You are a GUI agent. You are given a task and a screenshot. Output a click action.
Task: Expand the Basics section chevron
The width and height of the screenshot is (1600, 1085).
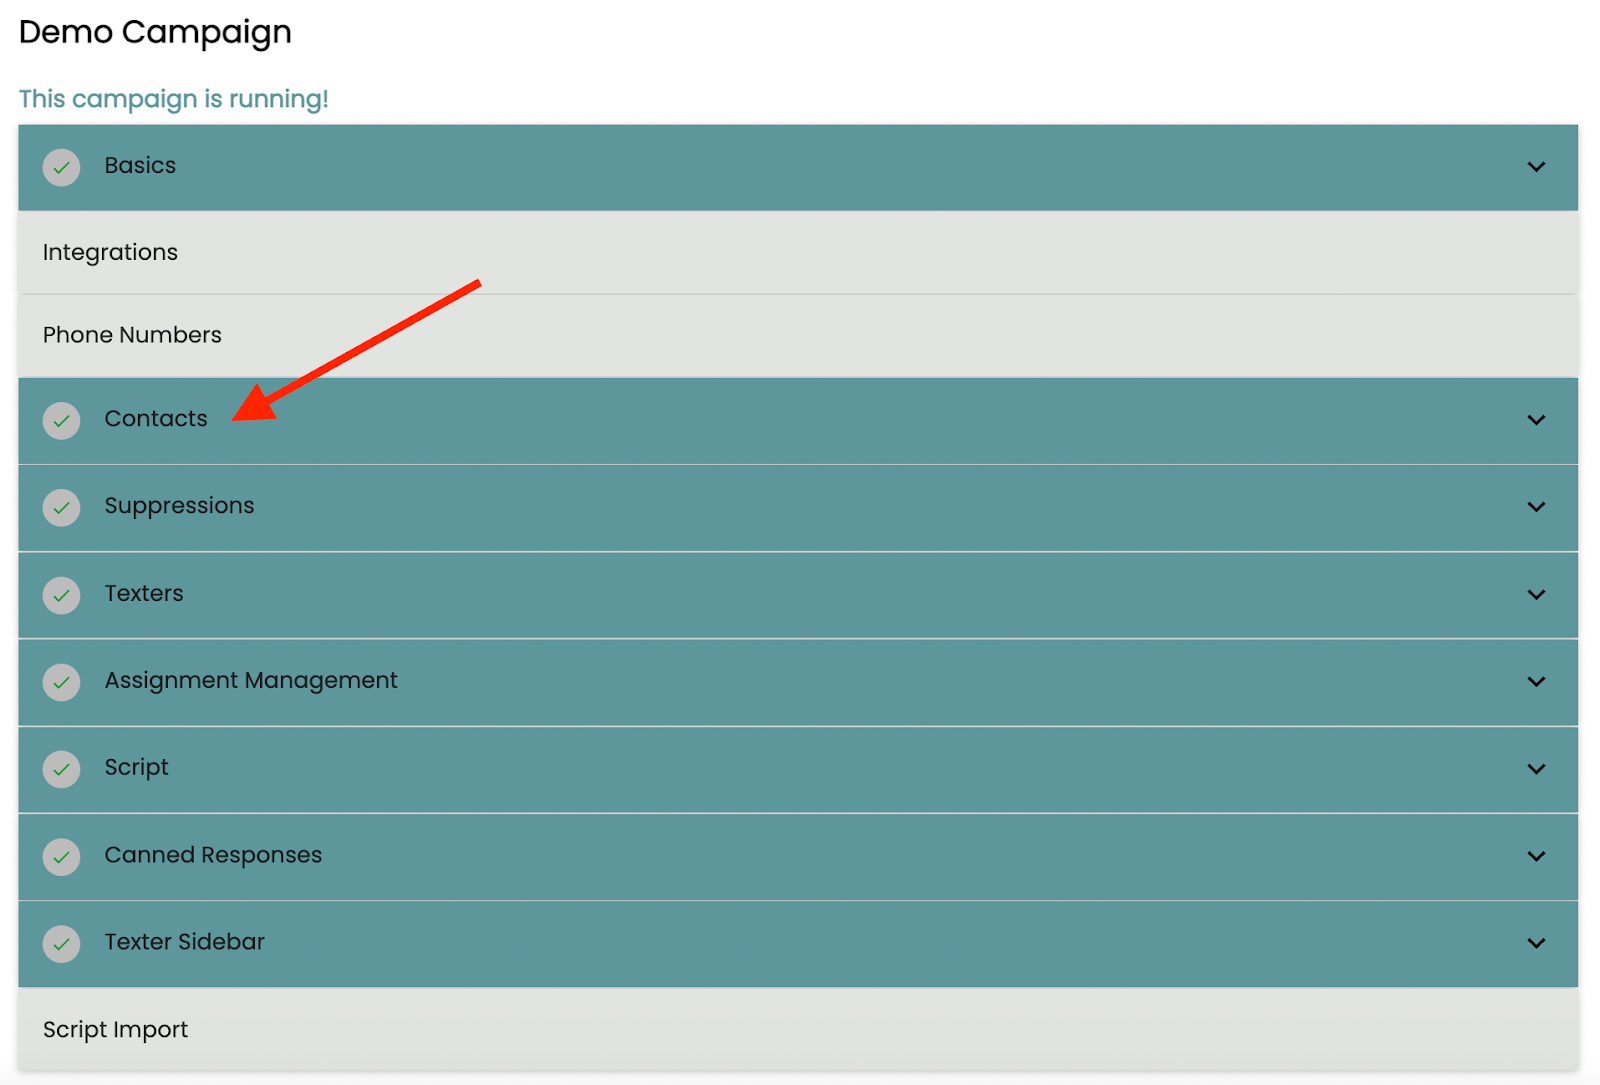click(x=1536, y=167)
